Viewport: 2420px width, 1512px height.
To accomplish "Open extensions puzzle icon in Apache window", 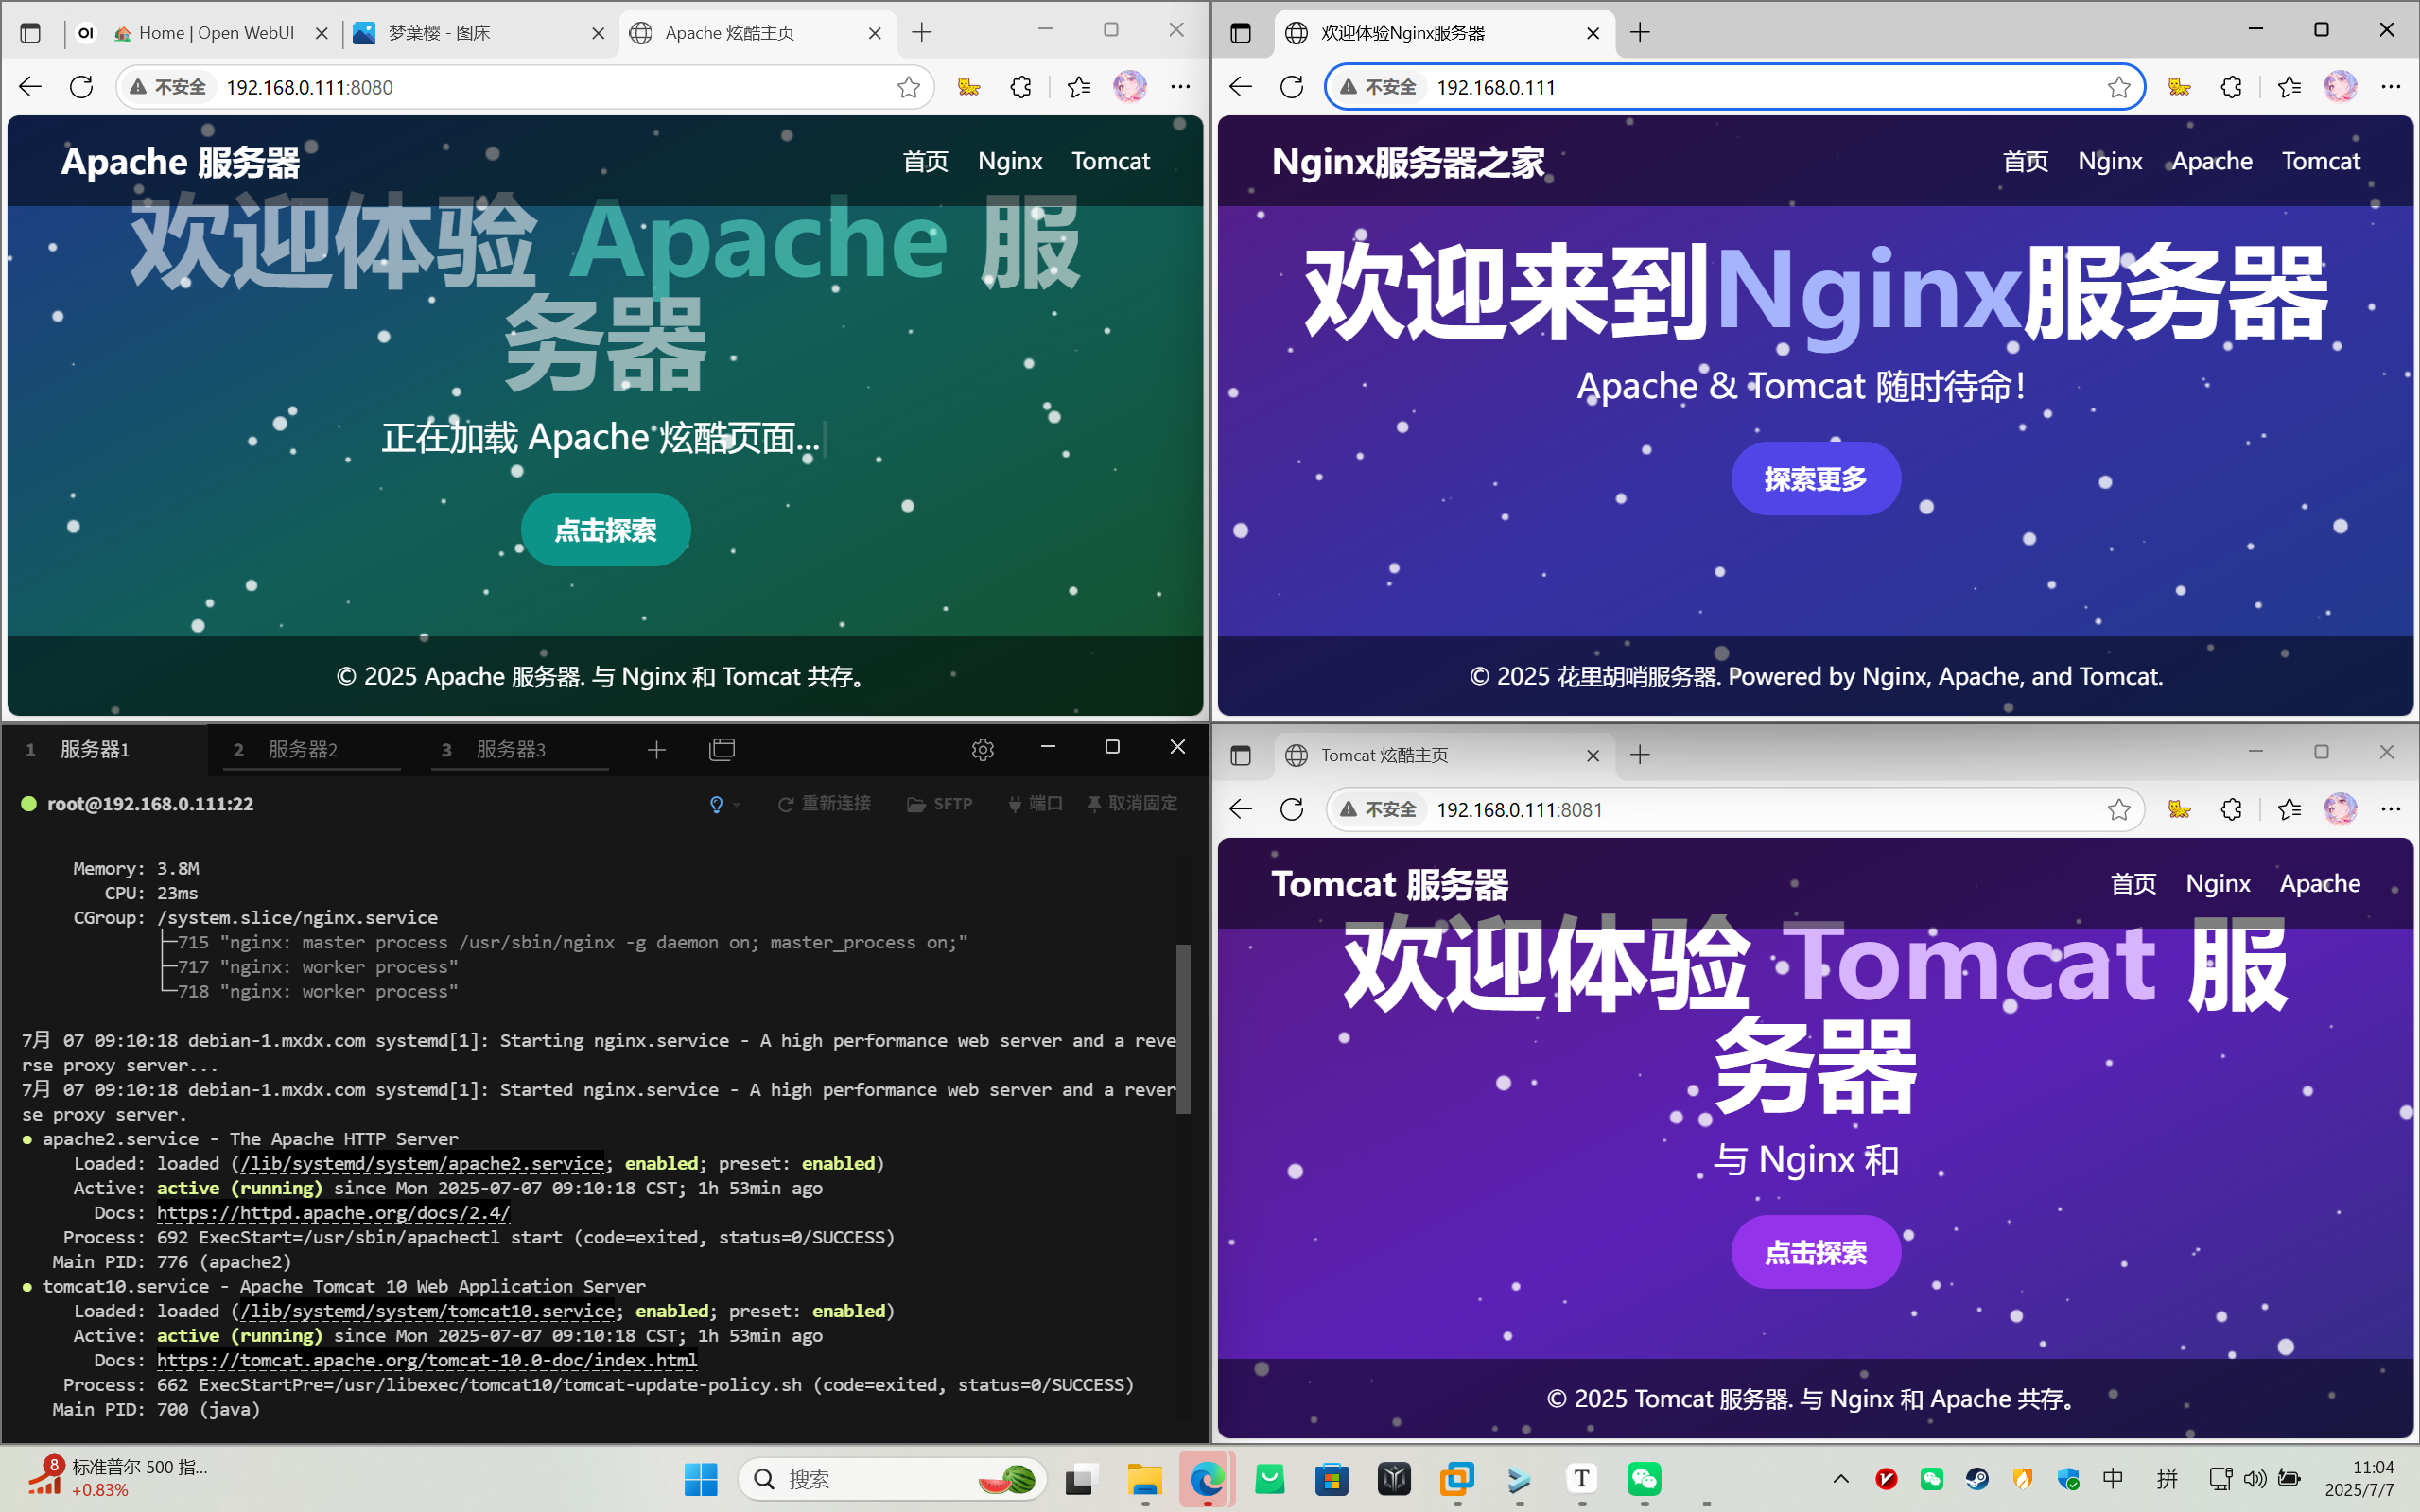I will [x=1020, y=87].
